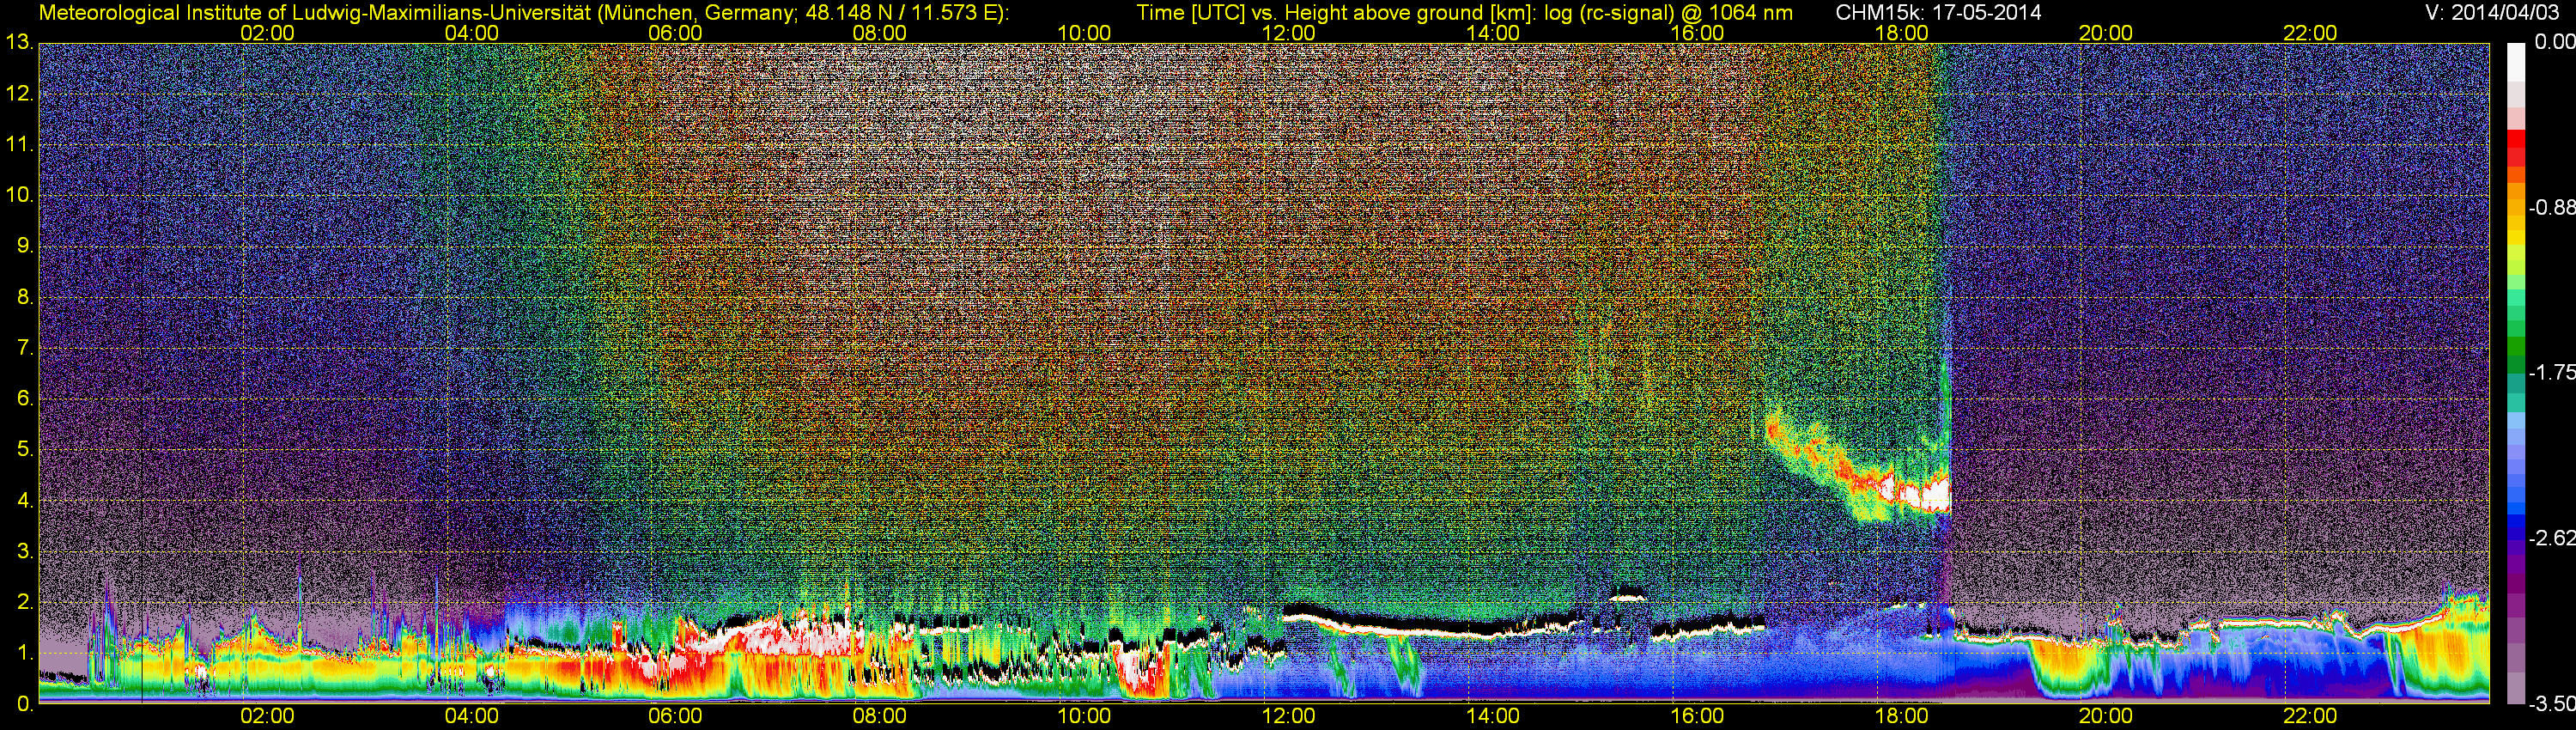
Task: Click the 9 km label on the height axis
Action: [25, 246]
